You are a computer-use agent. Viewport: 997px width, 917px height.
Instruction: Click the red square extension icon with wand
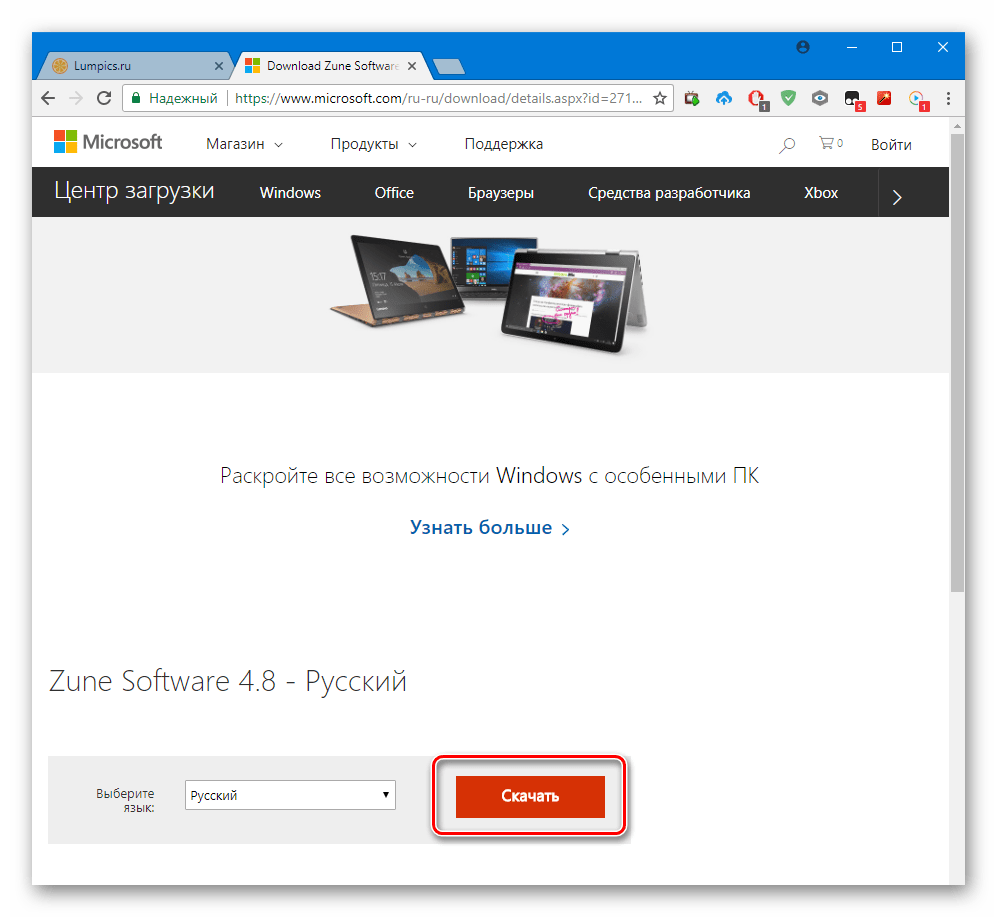[884, 98]
